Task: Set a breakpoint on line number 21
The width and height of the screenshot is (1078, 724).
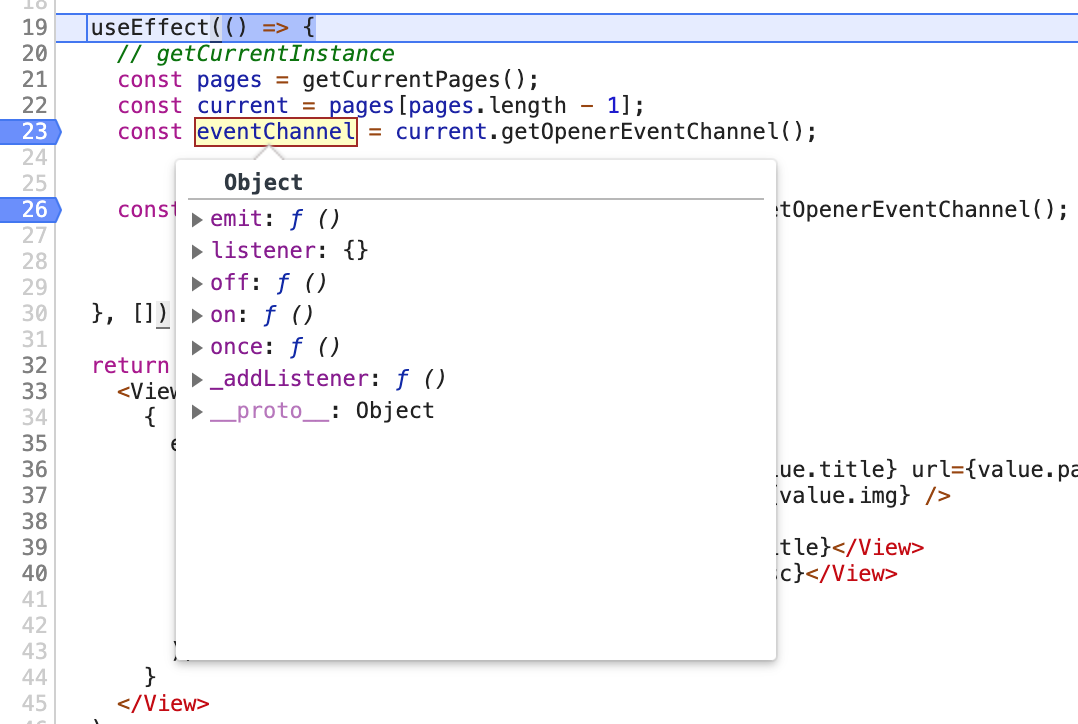Action: (x=34, y=80)
